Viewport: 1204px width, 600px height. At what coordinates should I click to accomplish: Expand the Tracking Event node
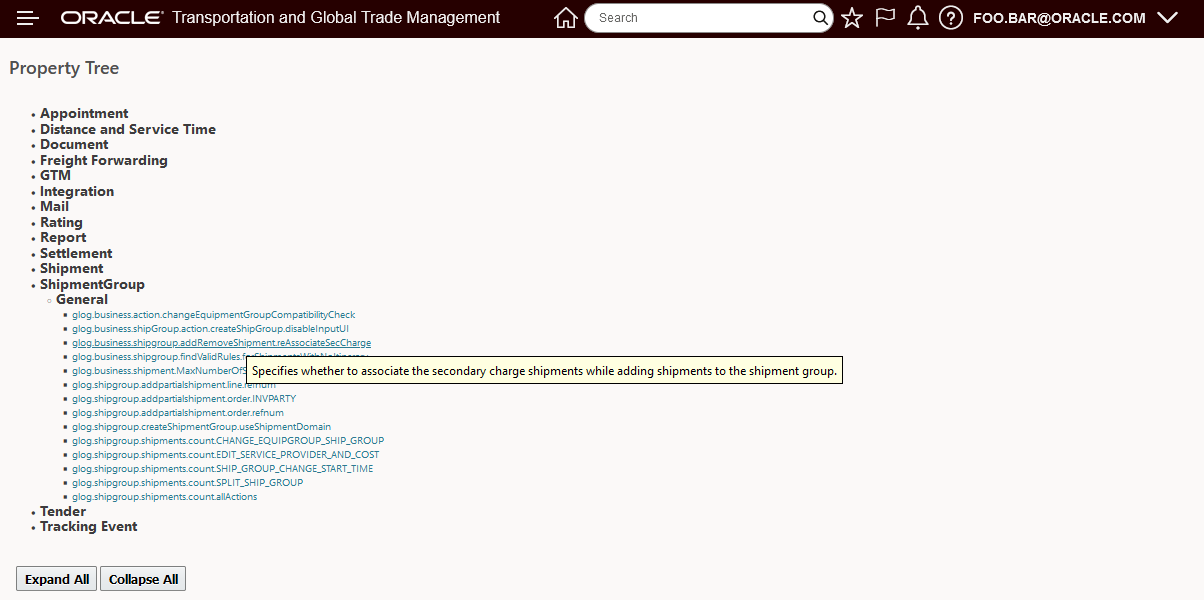89,526
